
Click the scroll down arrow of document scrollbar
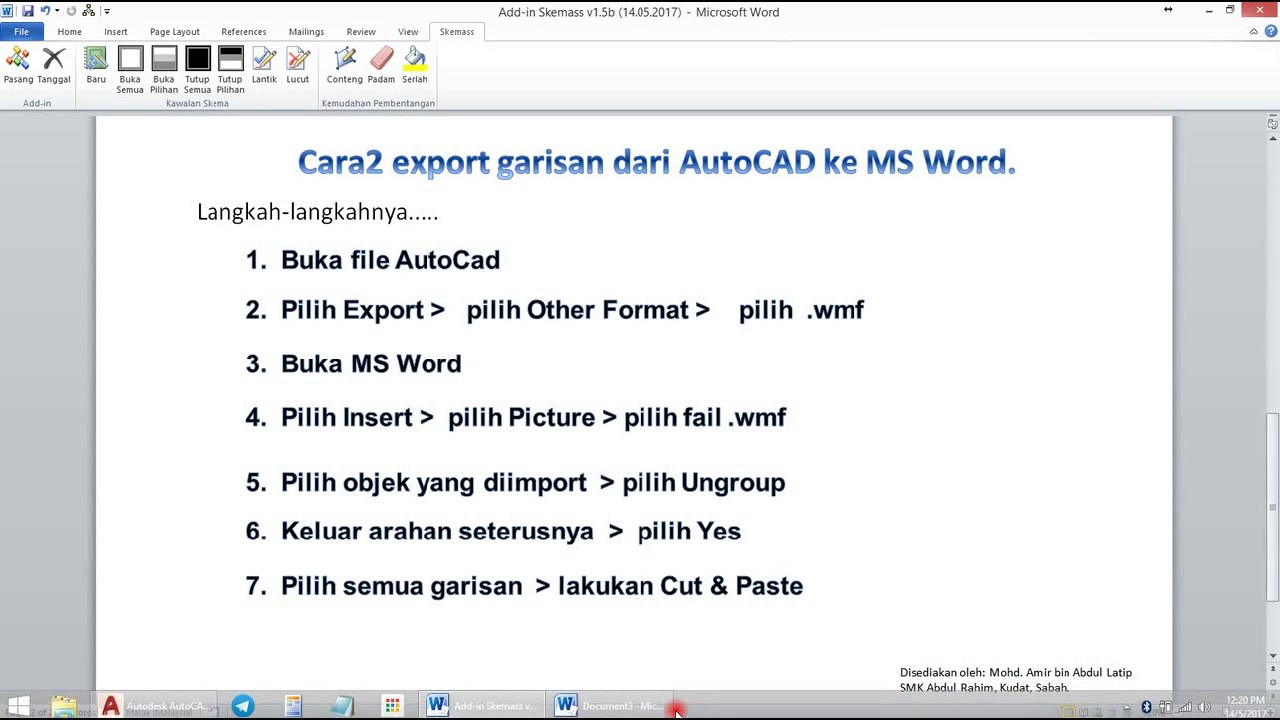point(1272,655)
